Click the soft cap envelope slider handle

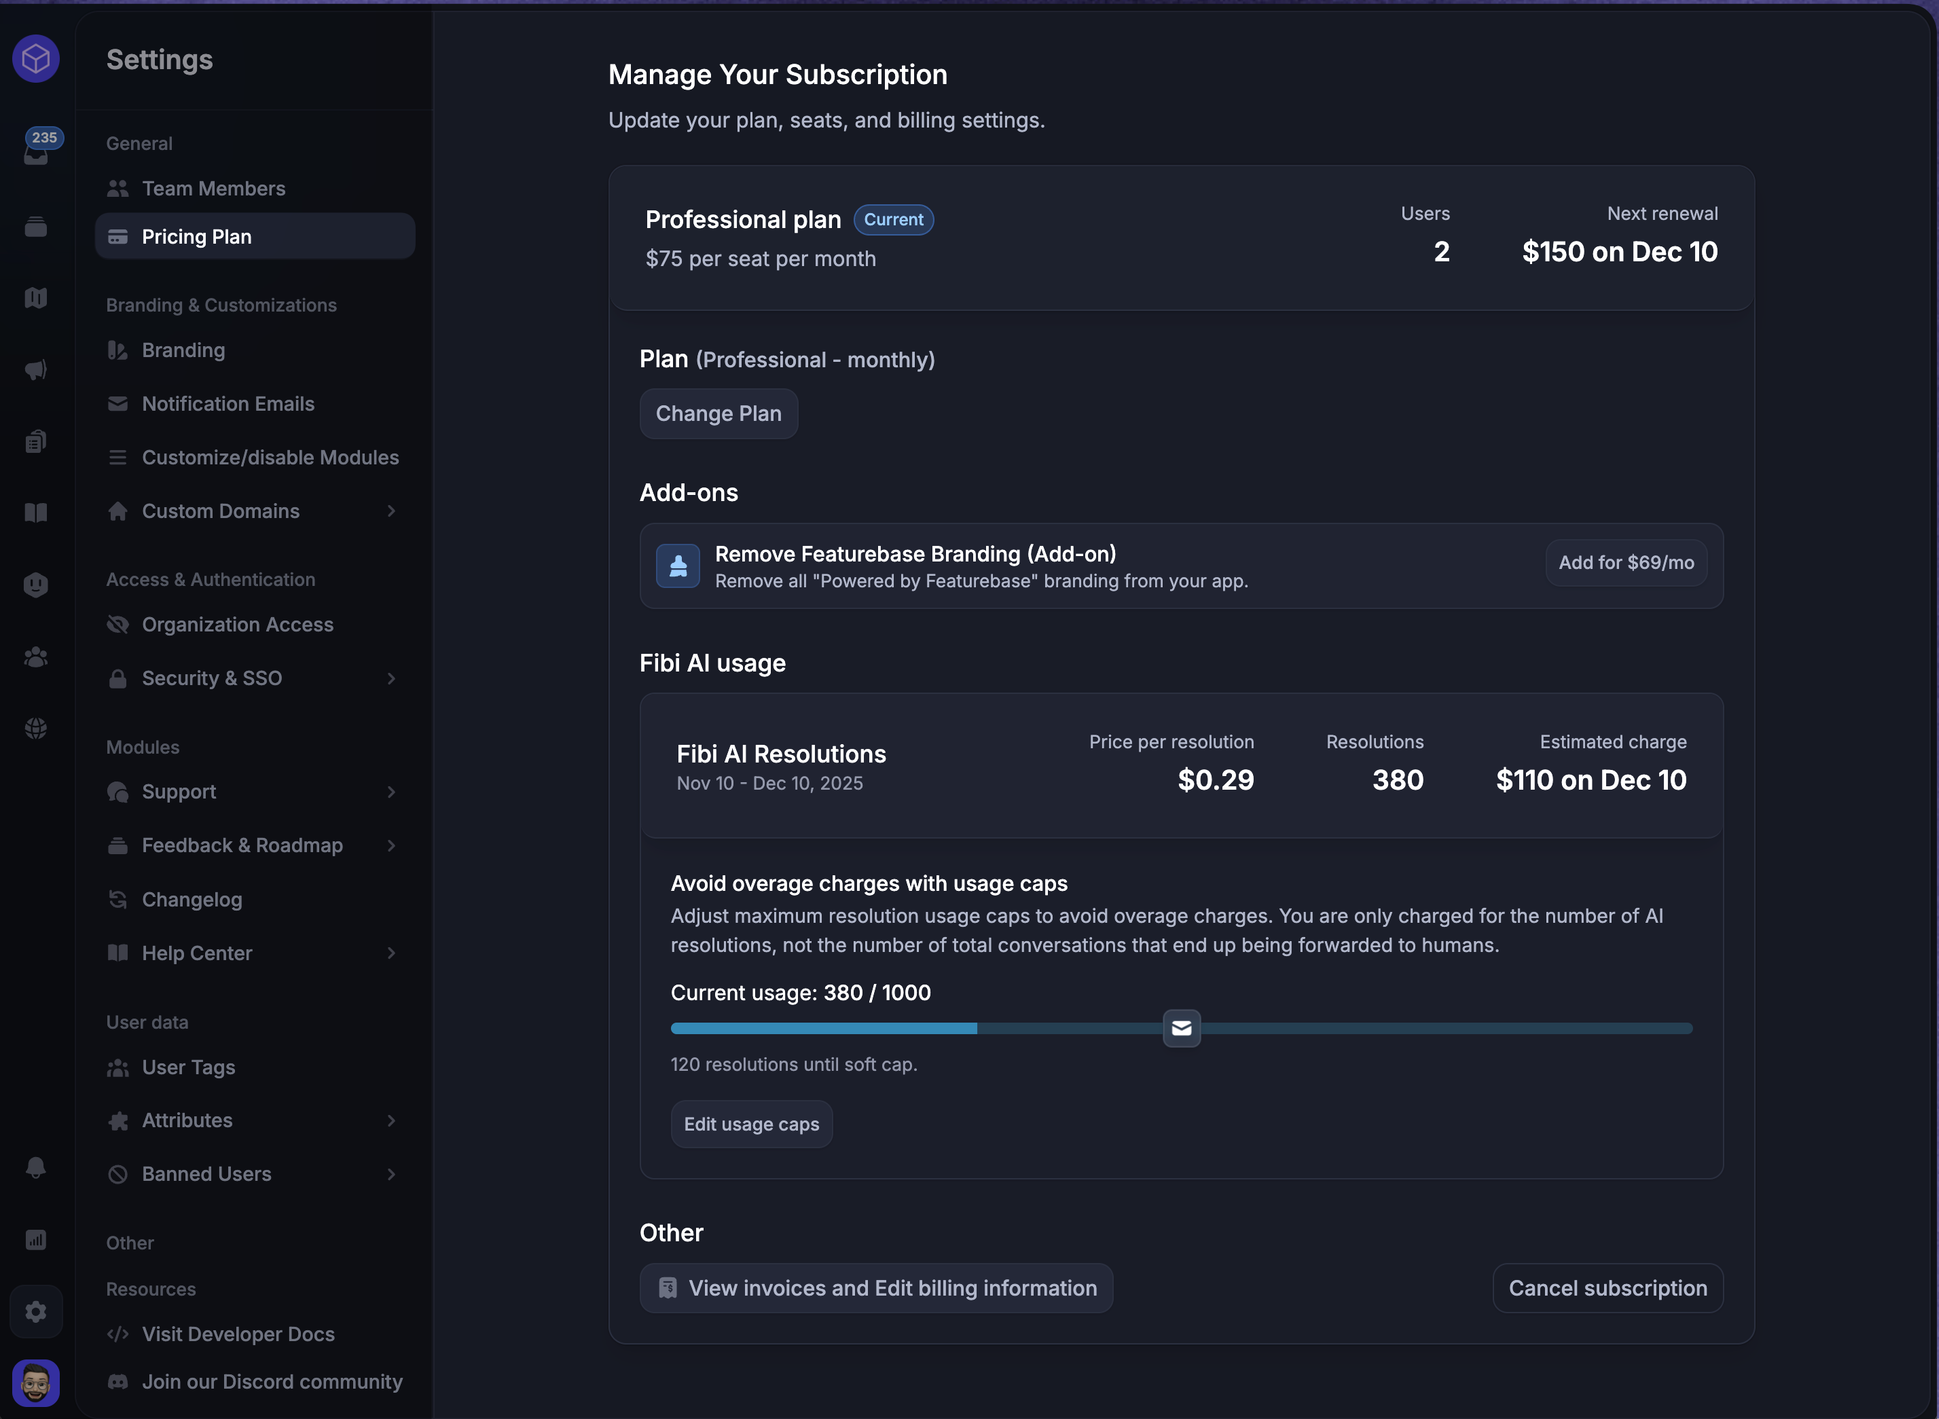tap(1181, 1028)
